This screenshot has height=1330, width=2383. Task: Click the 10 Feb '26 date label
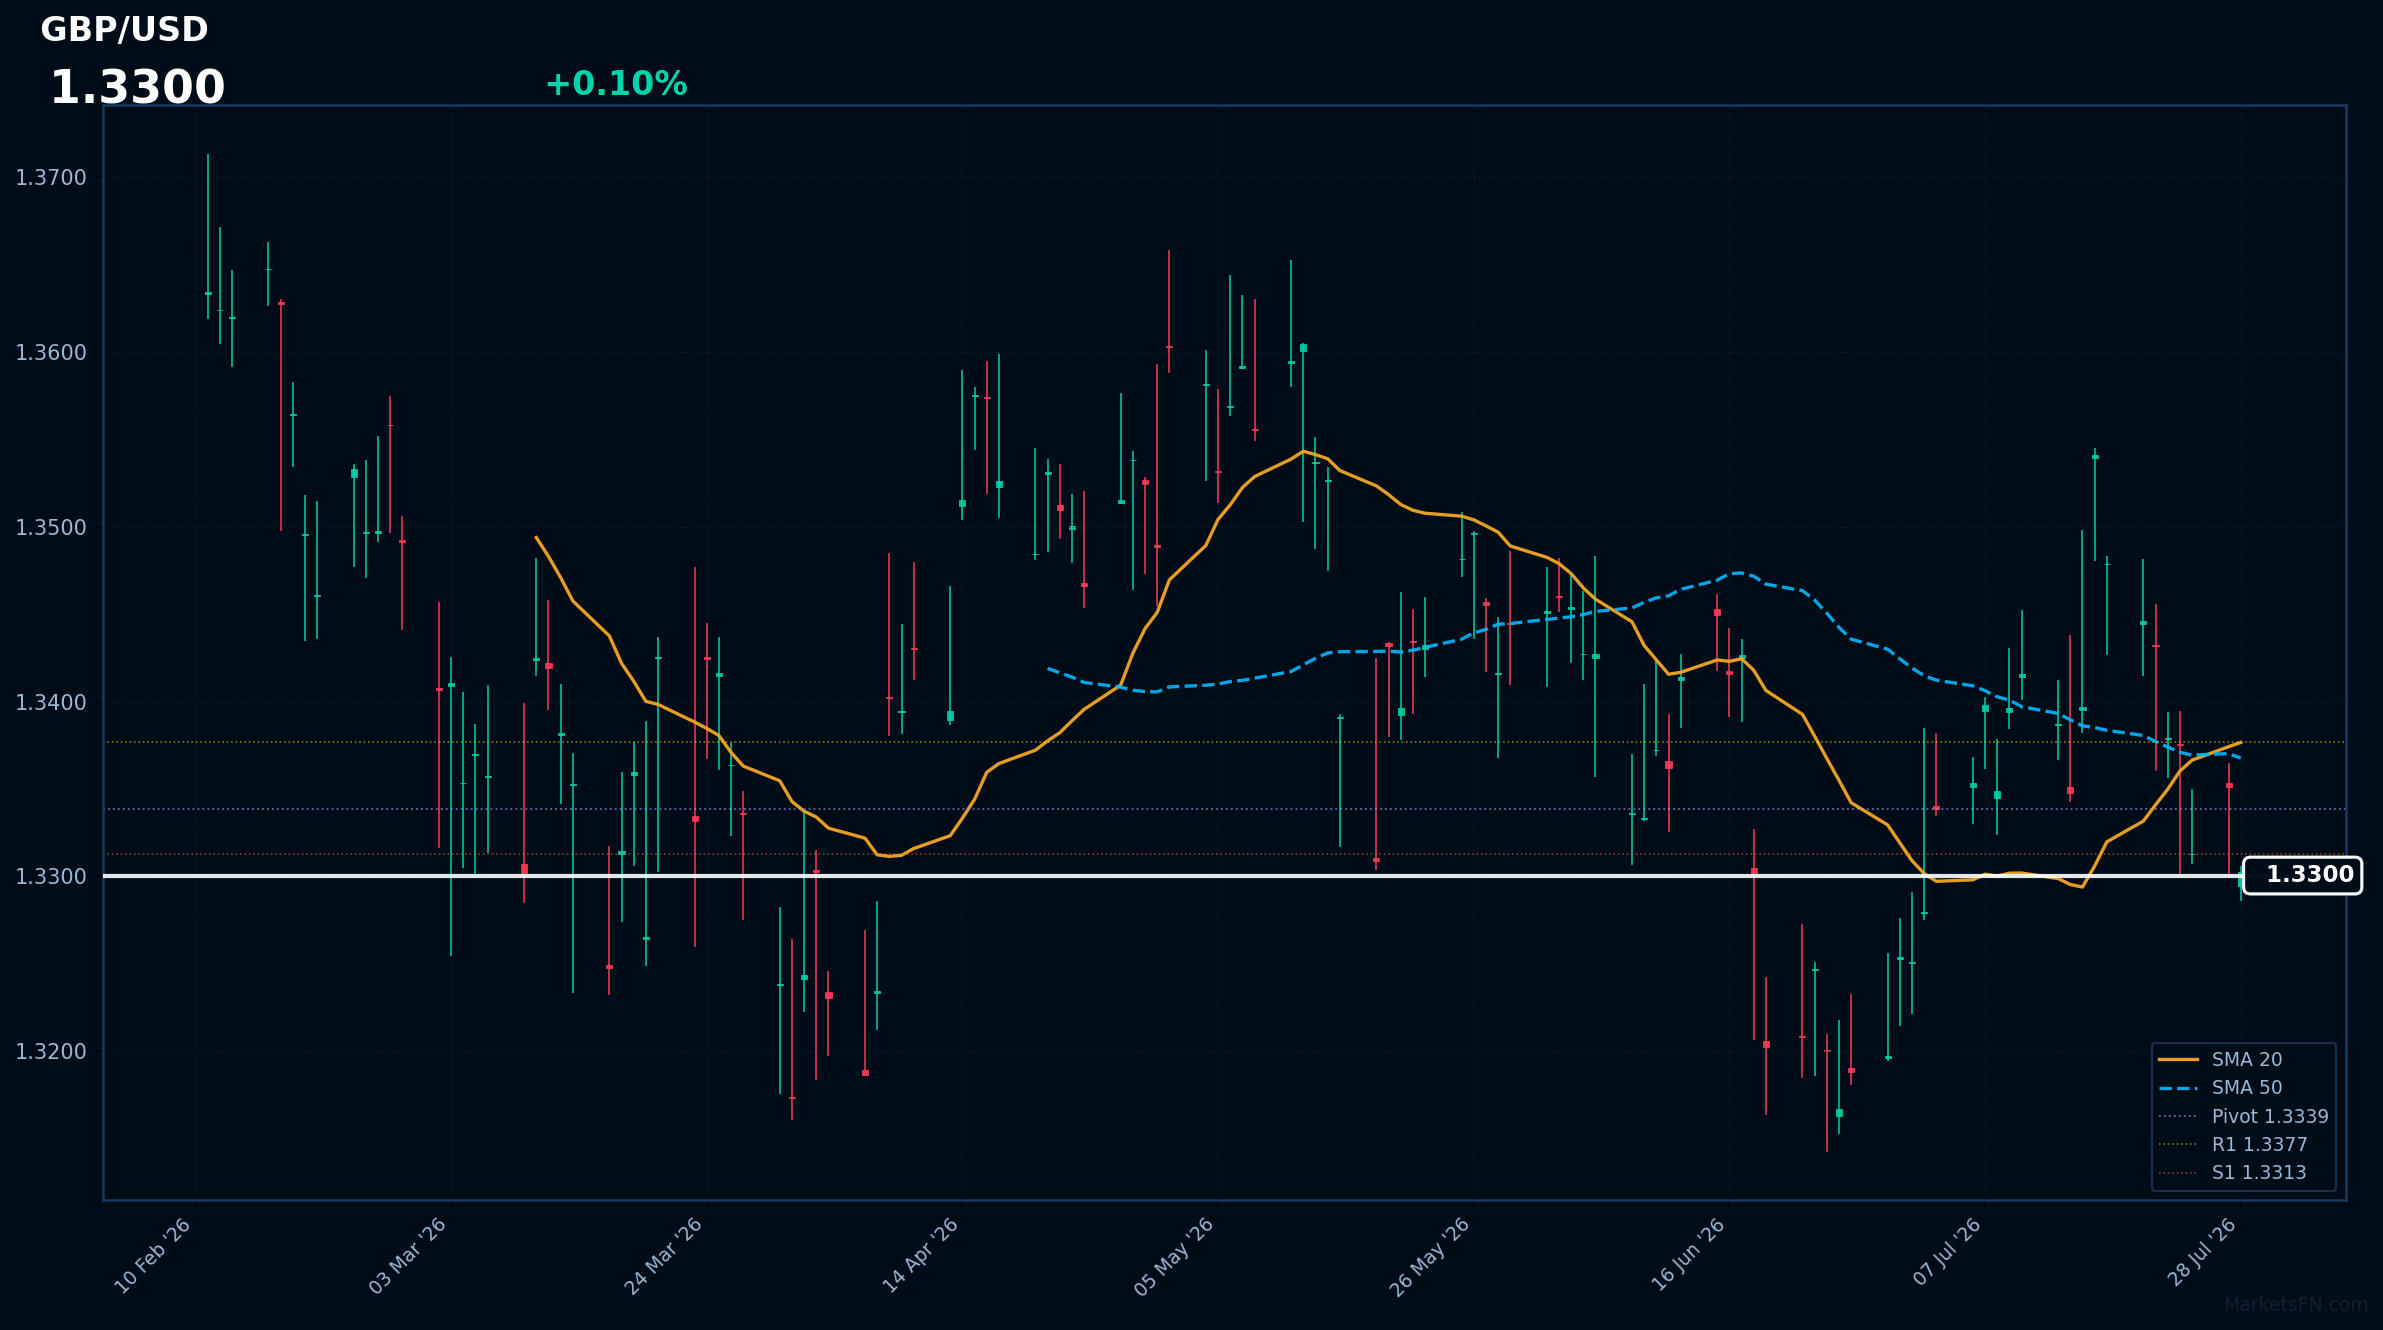152,1256
